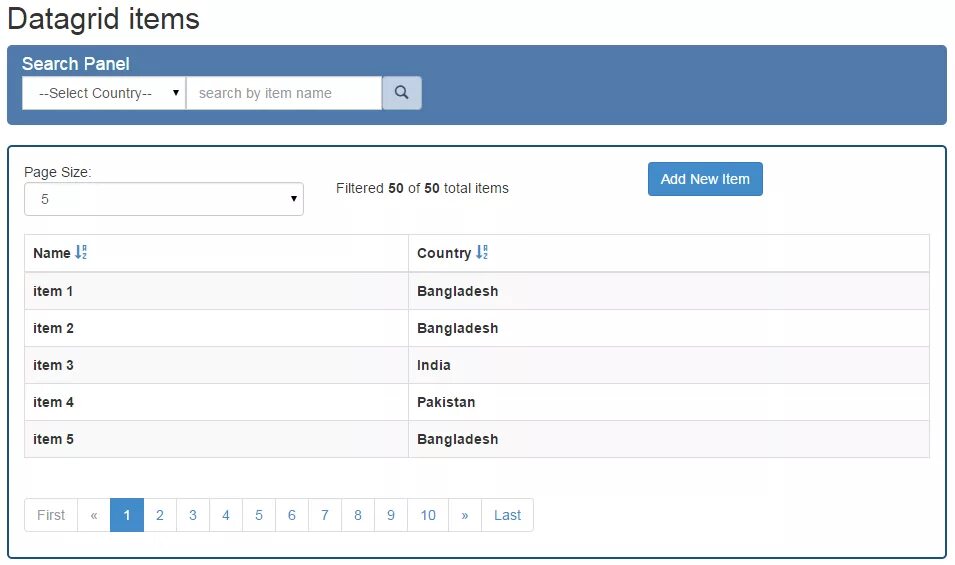Image resolution: width=955 pixels, height=565 pixels.
Task: Click the Filtered 50 of 50 total items text
Action: tap(422, 188)
